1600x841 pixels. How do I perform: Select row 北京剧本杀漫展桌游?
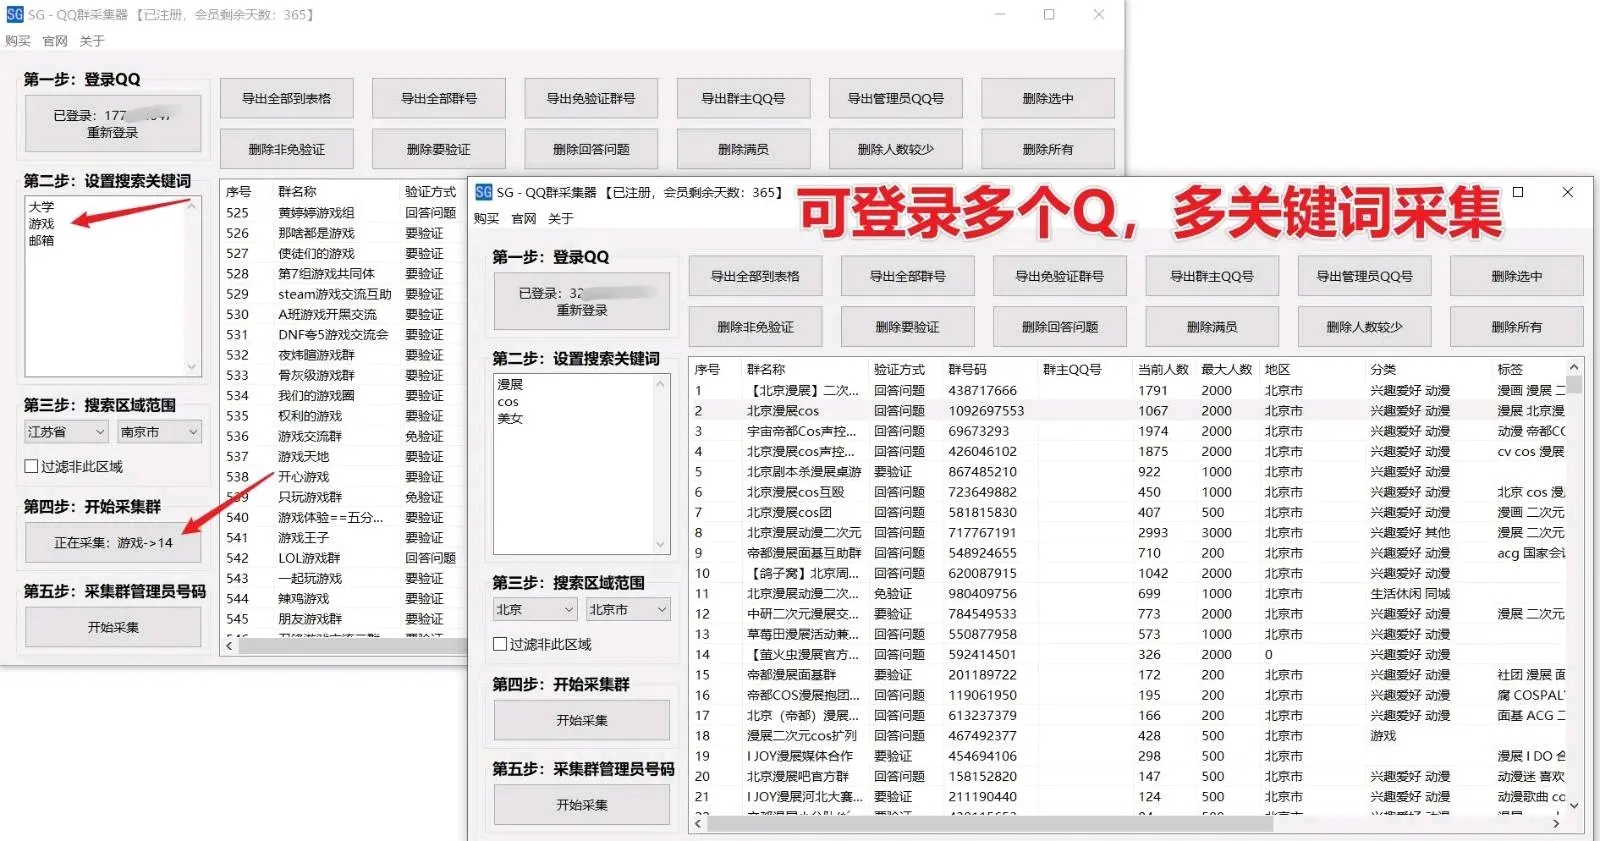tap(1128, 472)
